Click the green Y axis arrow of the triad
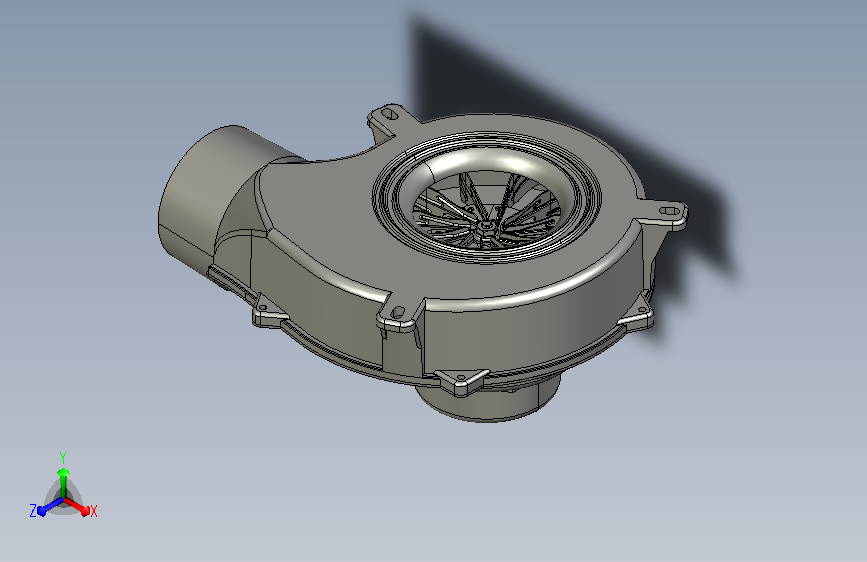Image resolution: width=867 pixels, height=562 pixels. pyautogui.click(x=63, y=483)
